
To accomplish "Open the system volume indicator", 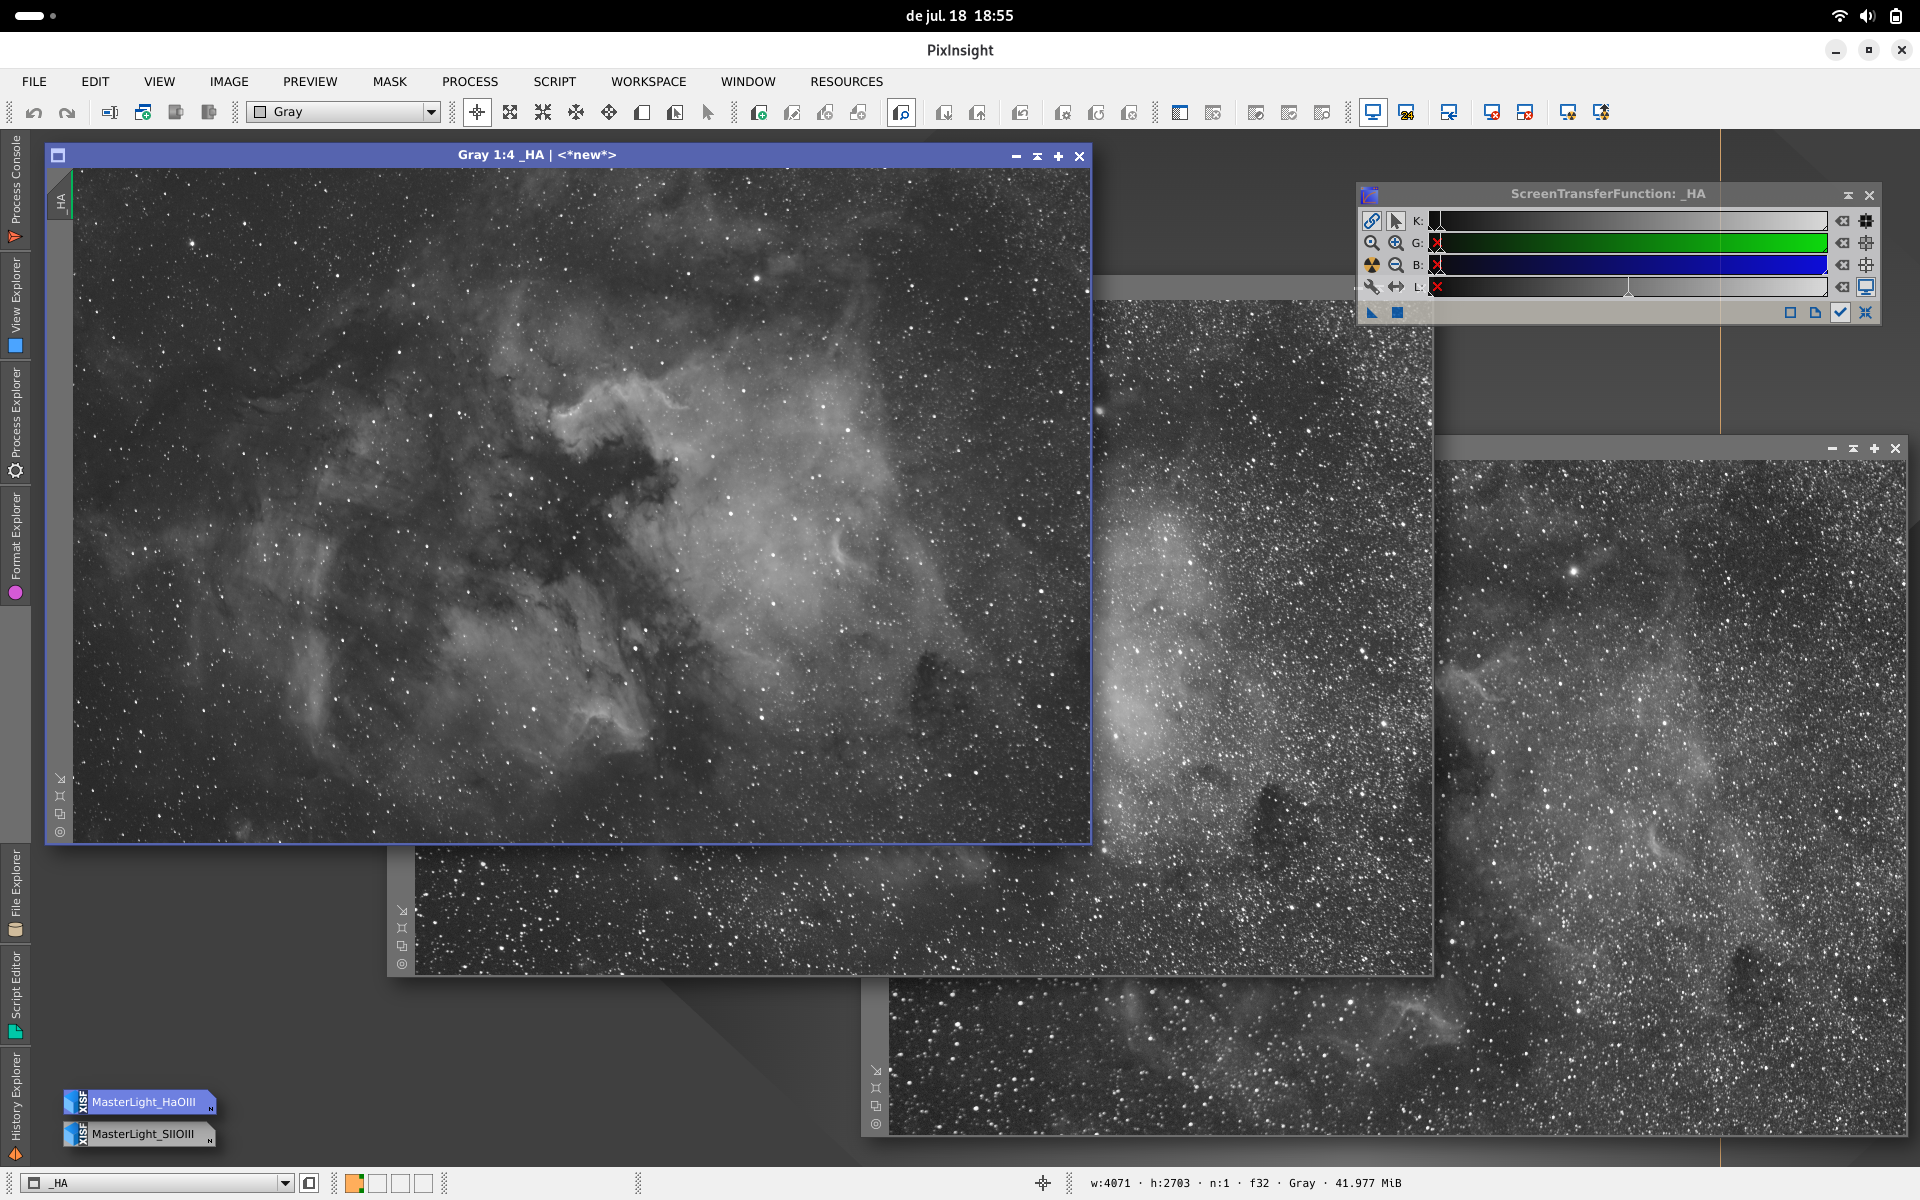I will (x=1867, y=16).
